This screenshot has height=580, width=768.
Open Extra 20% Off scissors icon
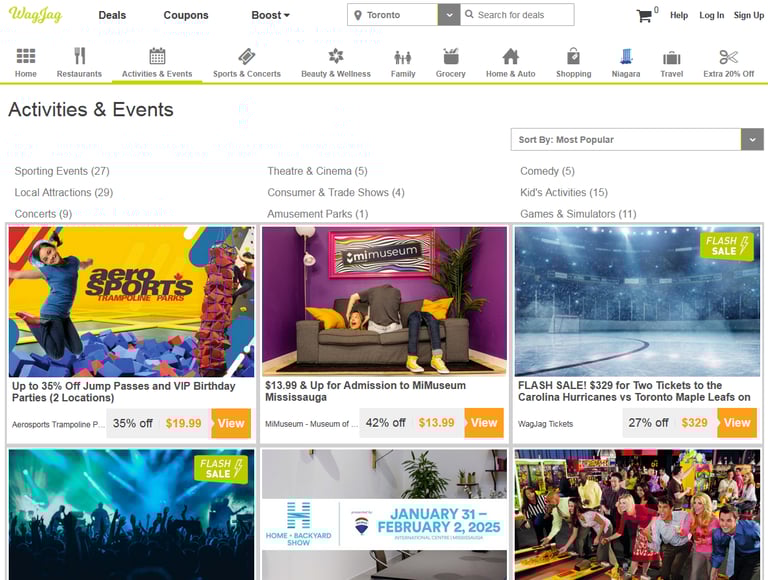729,57
